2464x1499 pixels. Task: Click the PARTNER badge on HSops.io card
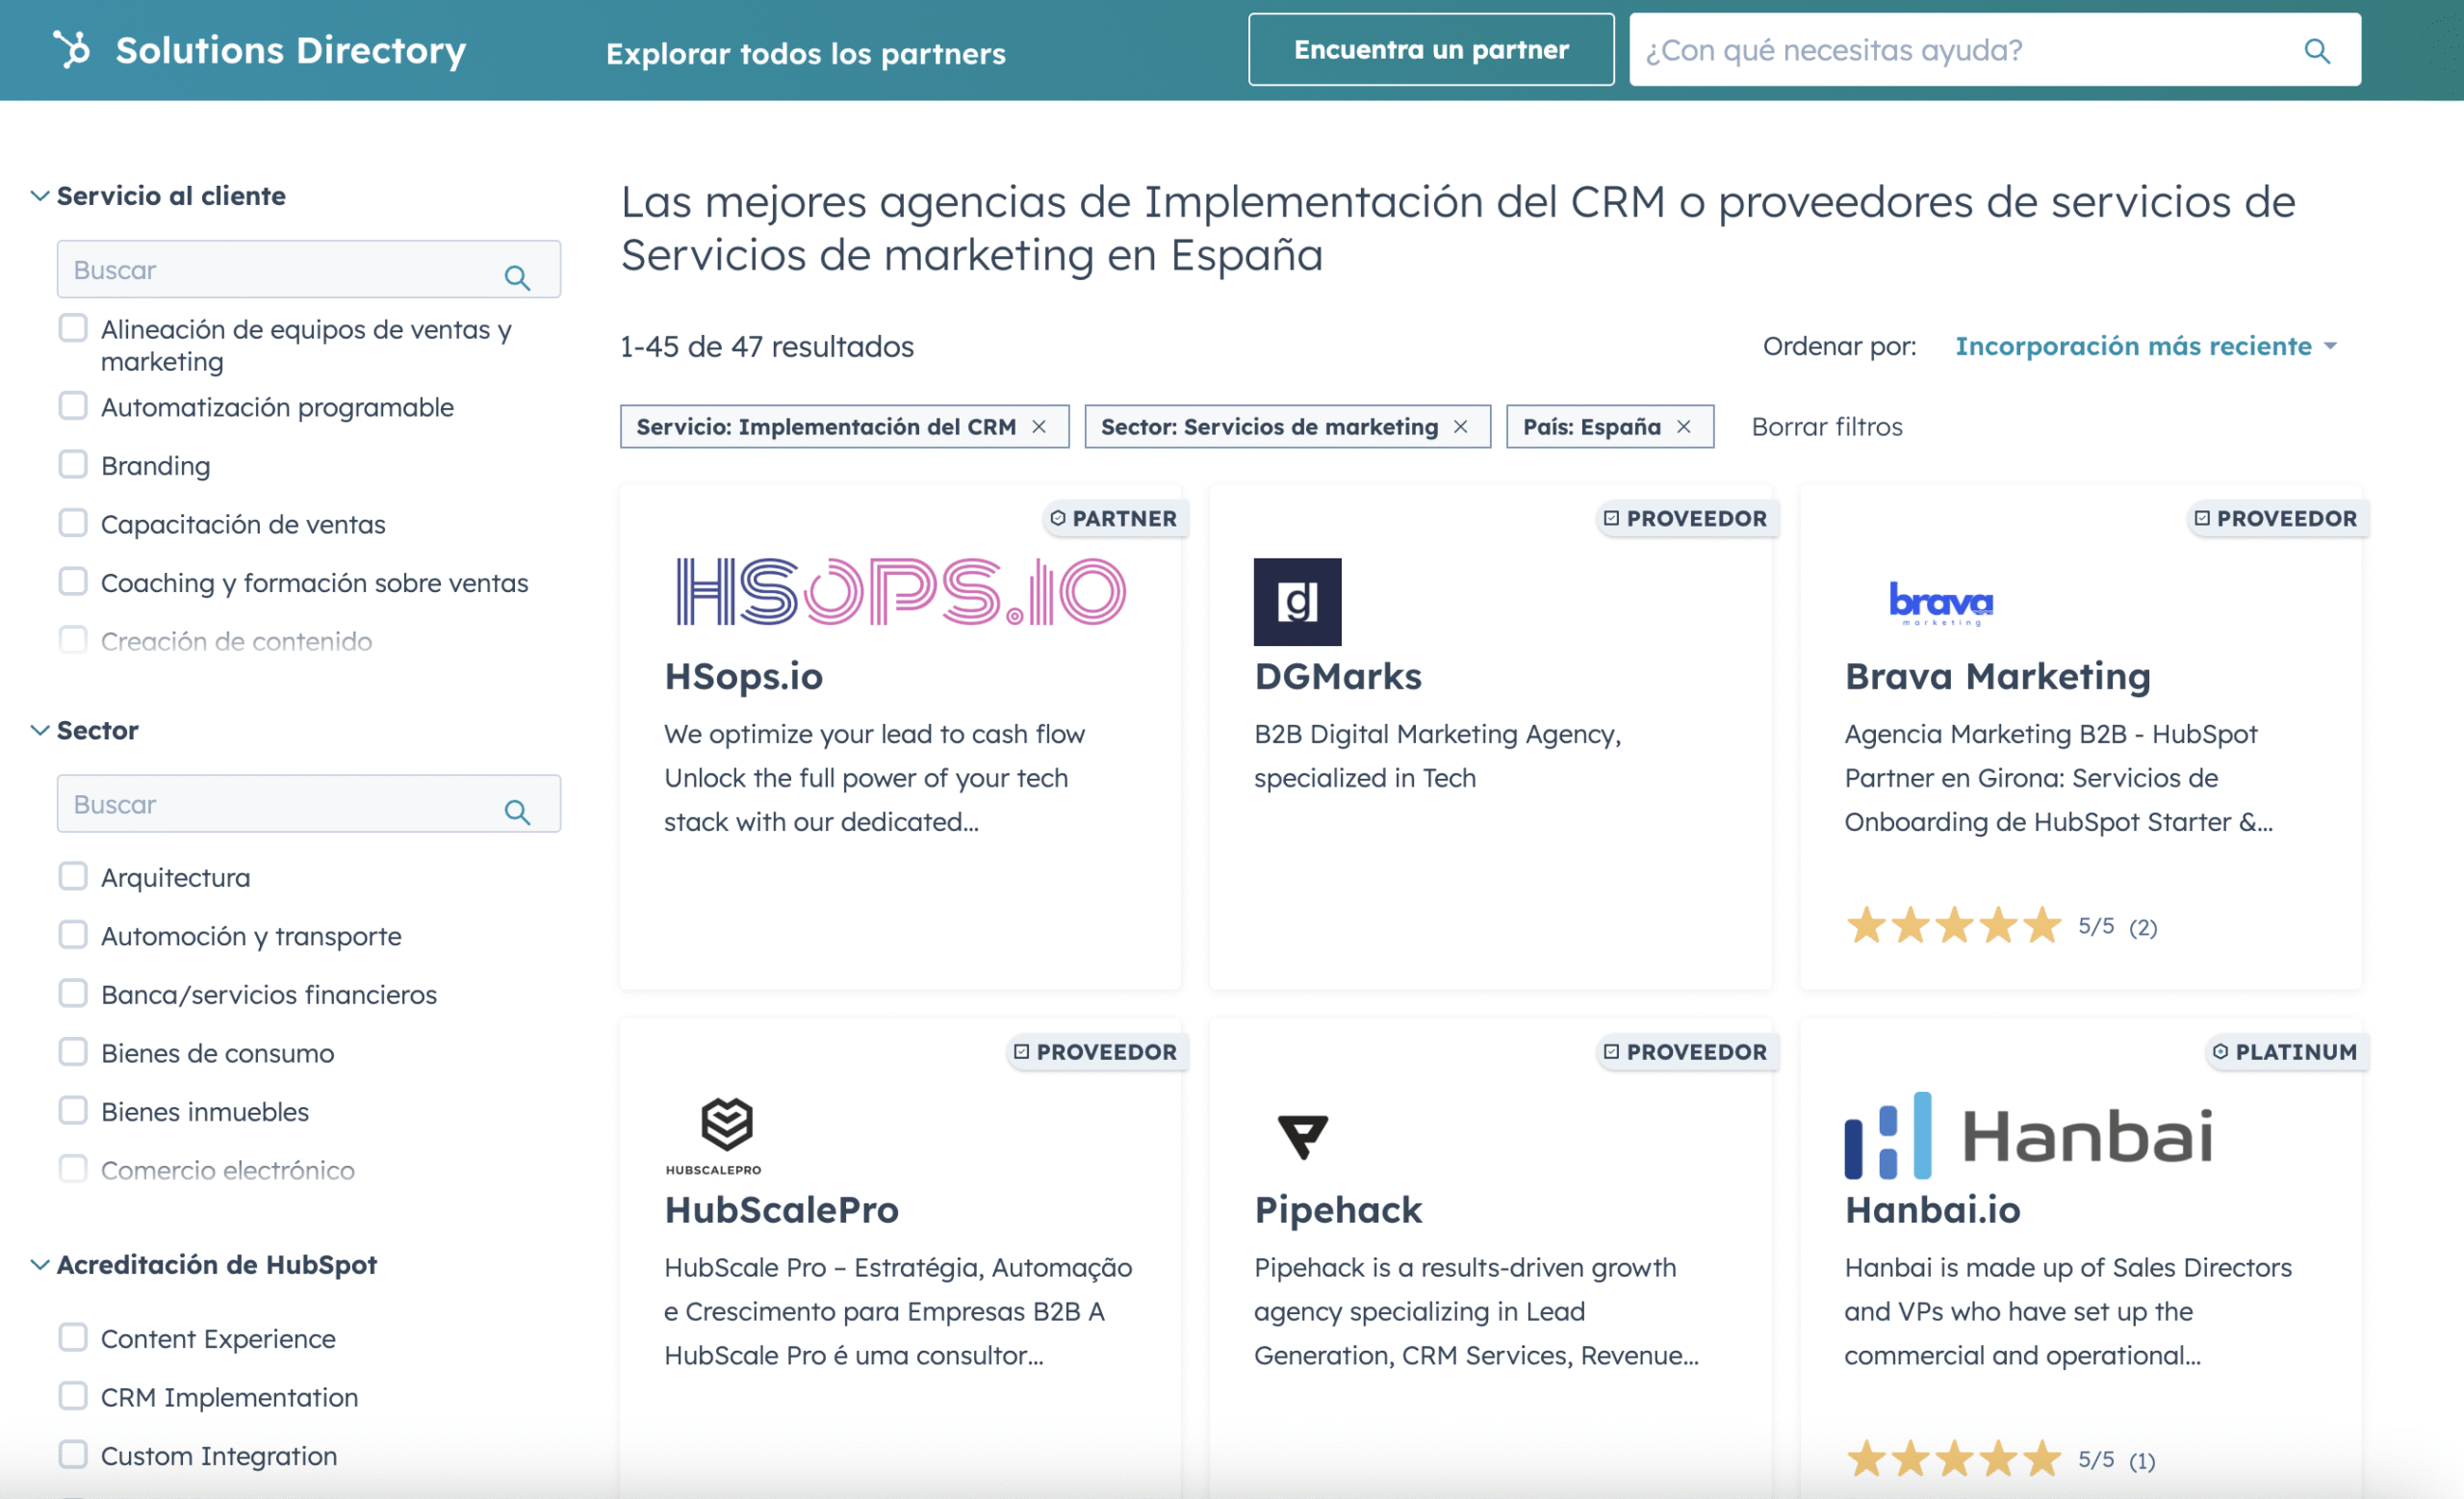(1114, 518)
